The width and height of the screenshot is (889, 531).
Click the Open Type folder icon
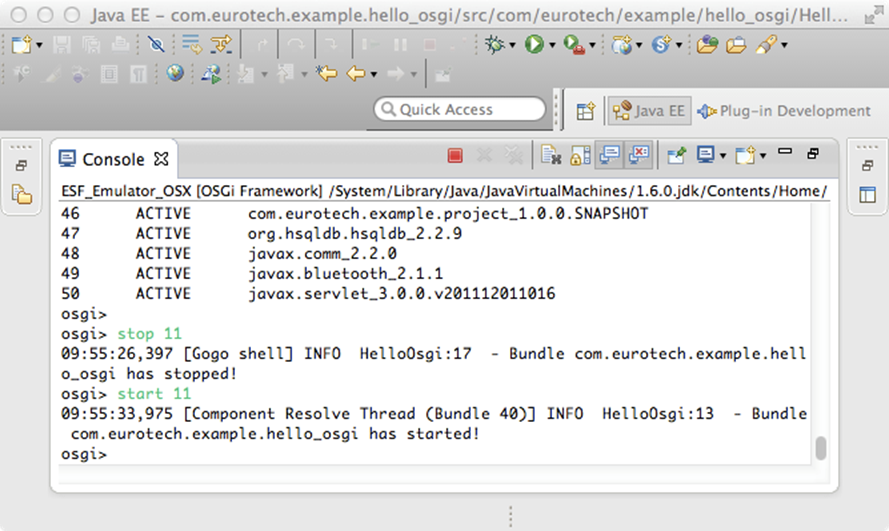point(706,44)
